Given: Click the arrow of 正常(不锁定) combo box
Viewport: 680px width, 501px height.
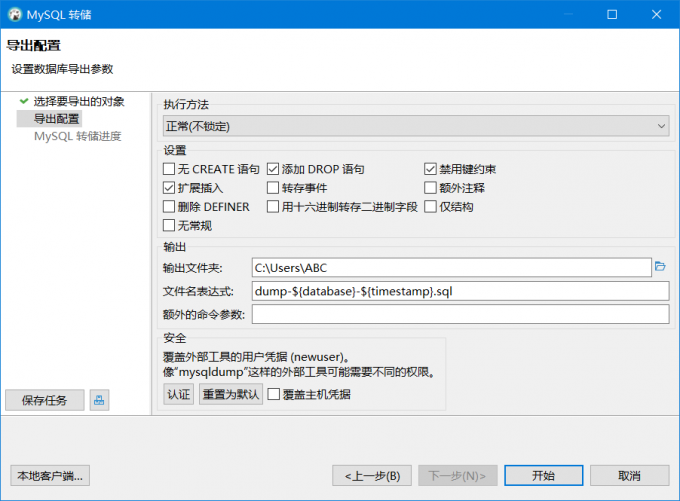Looking at the screenshot, I should click(x=661, y=126).
